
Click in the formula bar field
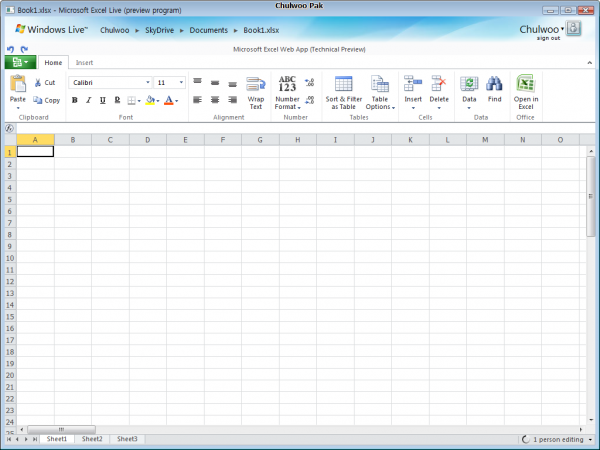305,128
